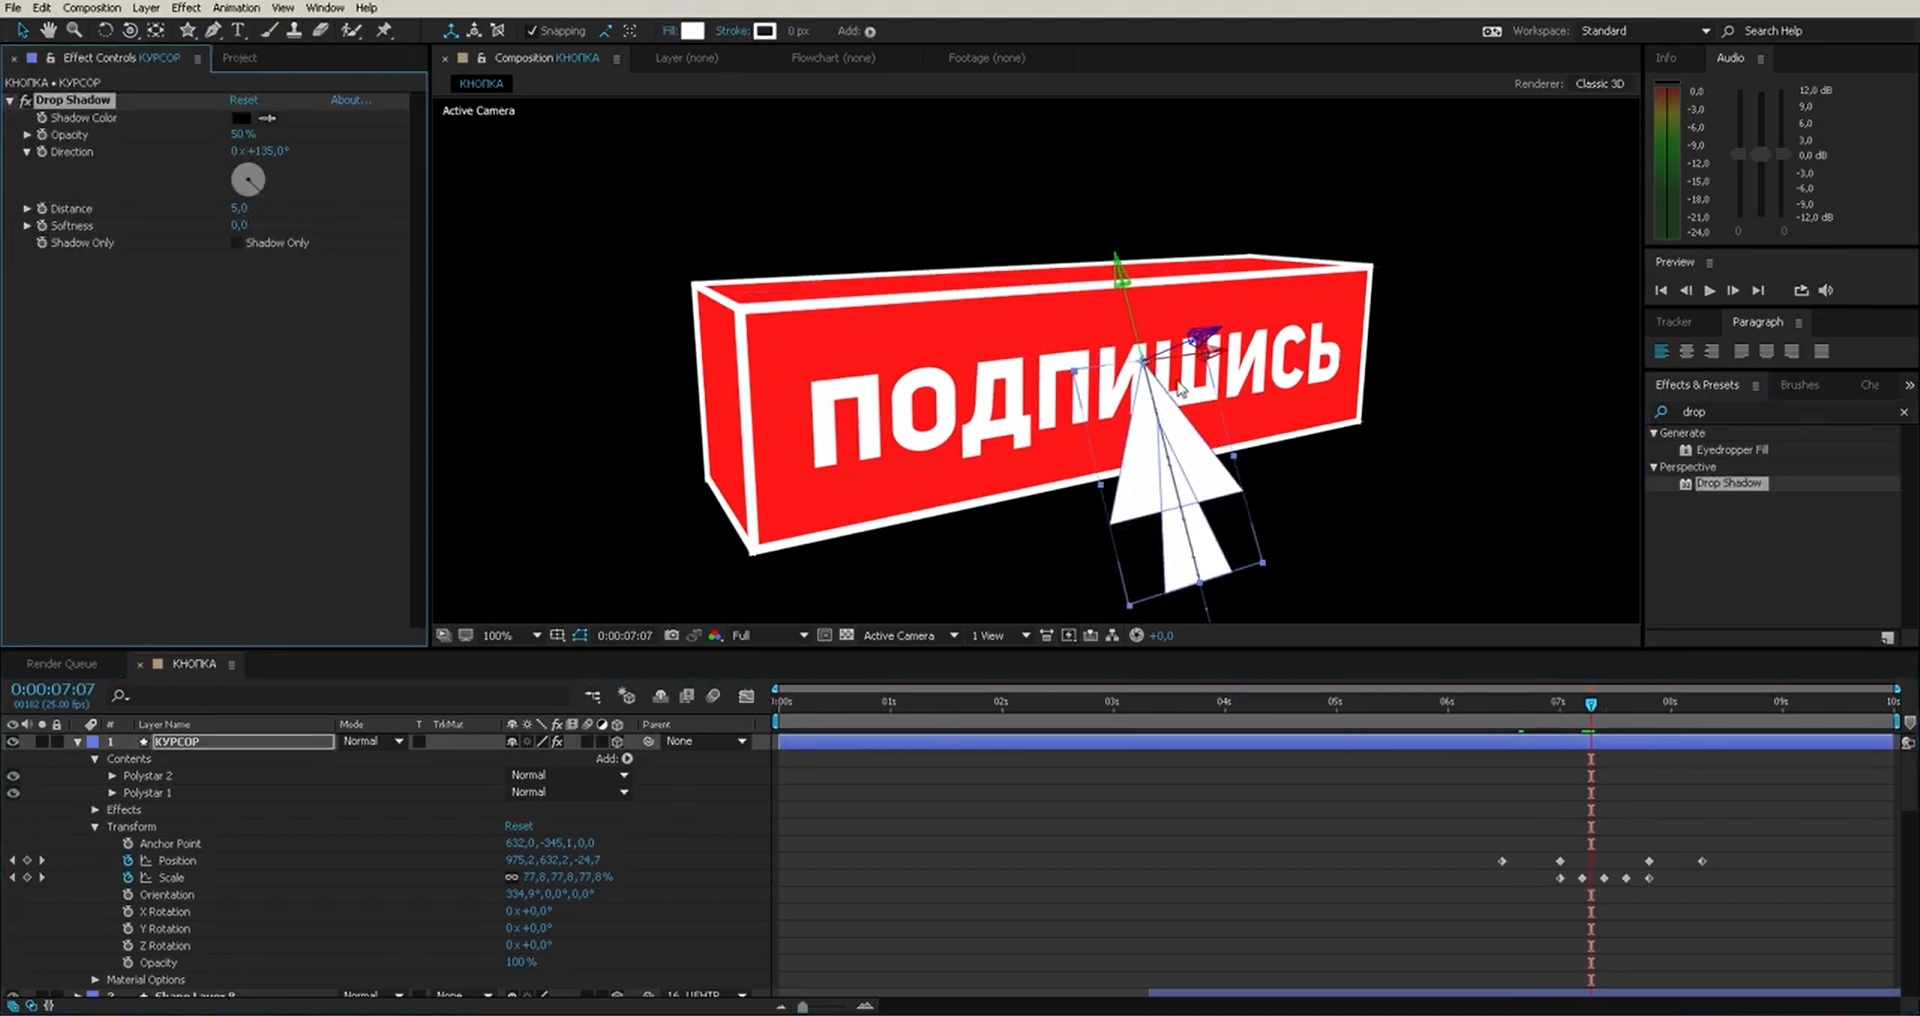1920x1016 pixels.
Task: Collapse the Transform group of КУРСОР
Action: click(x=95, y=826)
